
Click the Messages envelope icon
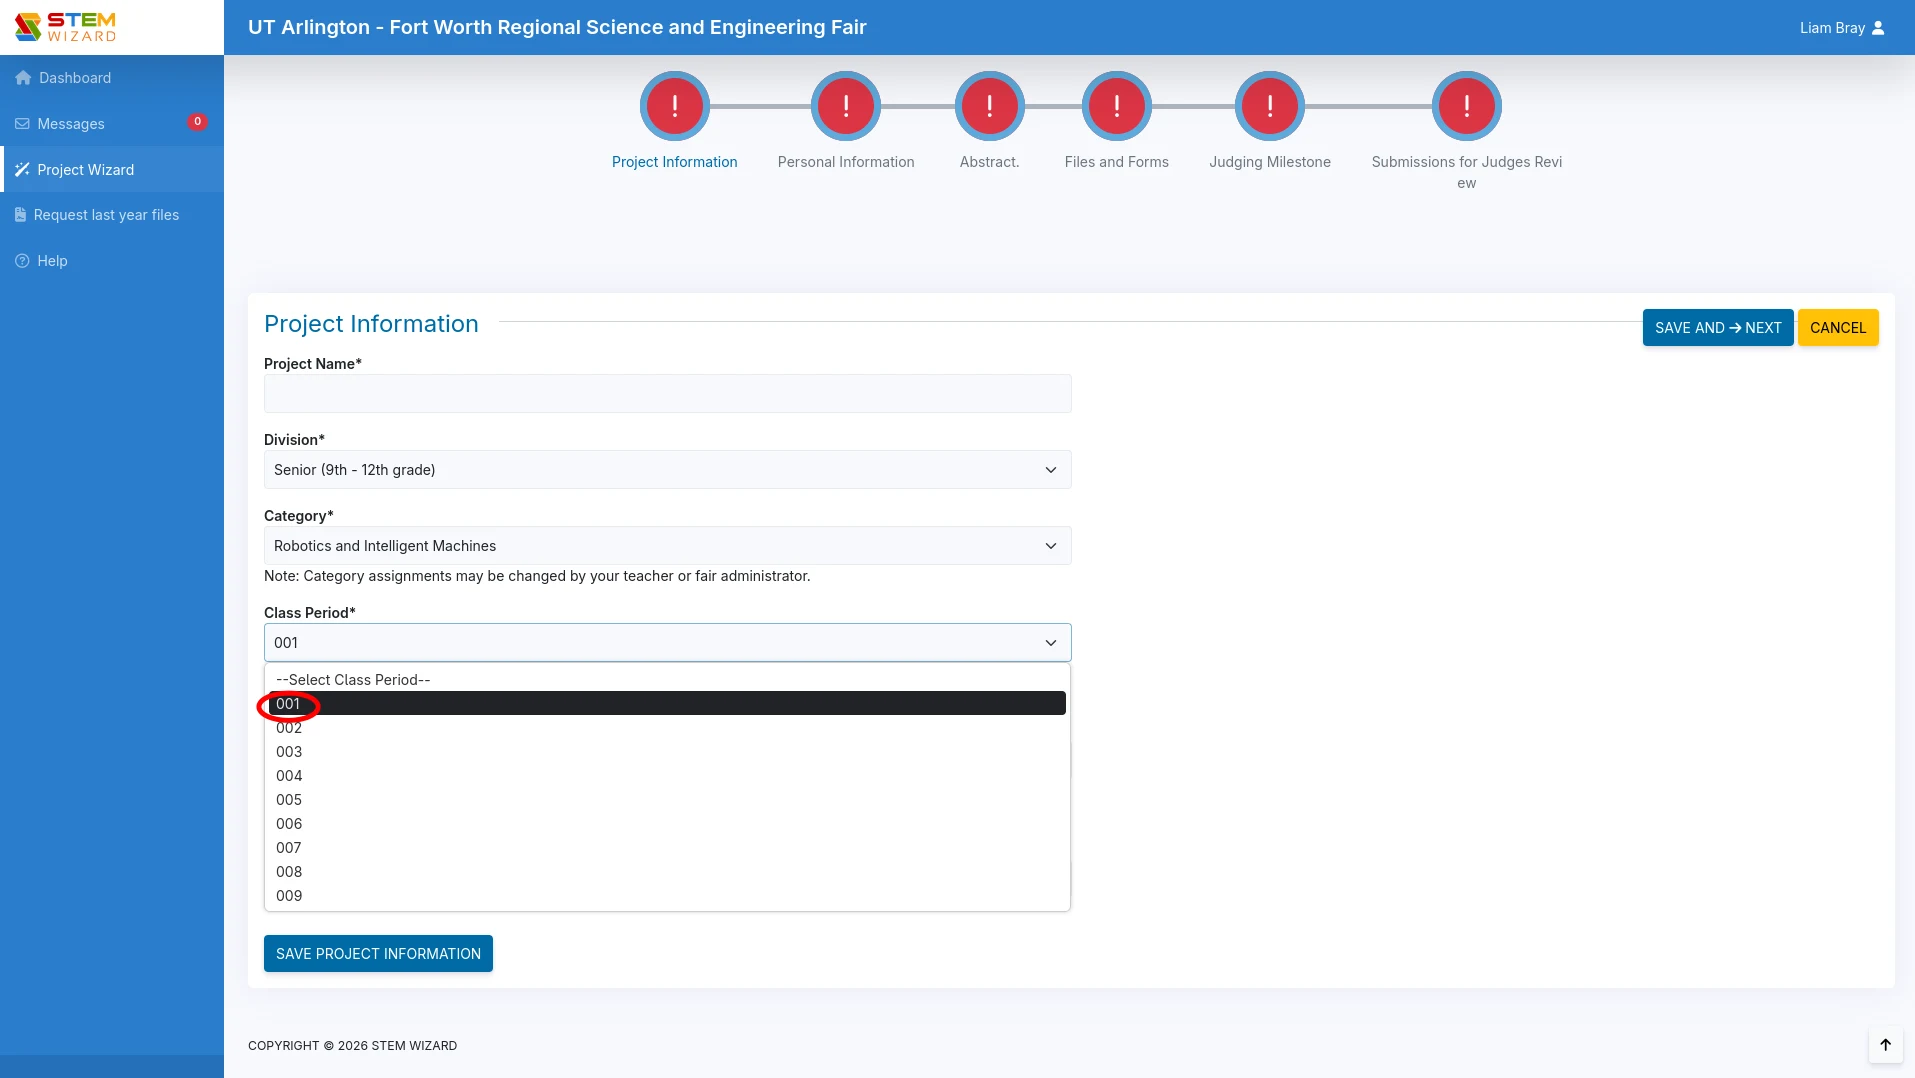[x=22, y=124]
